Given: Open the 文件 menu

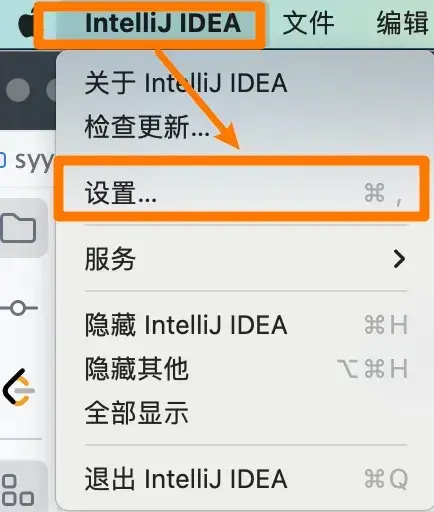Looking at the screenshot, I should coord(308,23).
